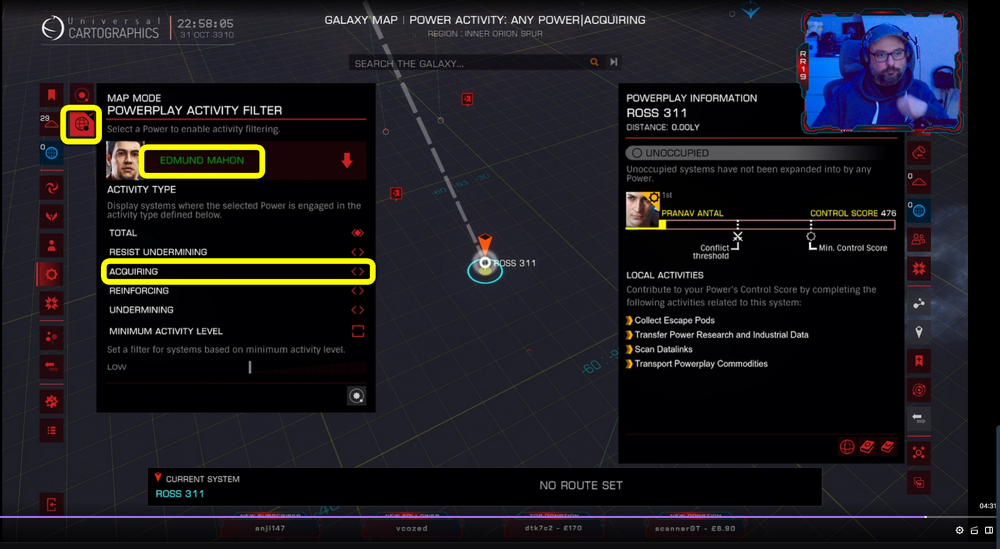This screenshot has width=1000, height=549.
Task: Open the left sidebar double-arrow trade icon
Action: tap(52, 366)
